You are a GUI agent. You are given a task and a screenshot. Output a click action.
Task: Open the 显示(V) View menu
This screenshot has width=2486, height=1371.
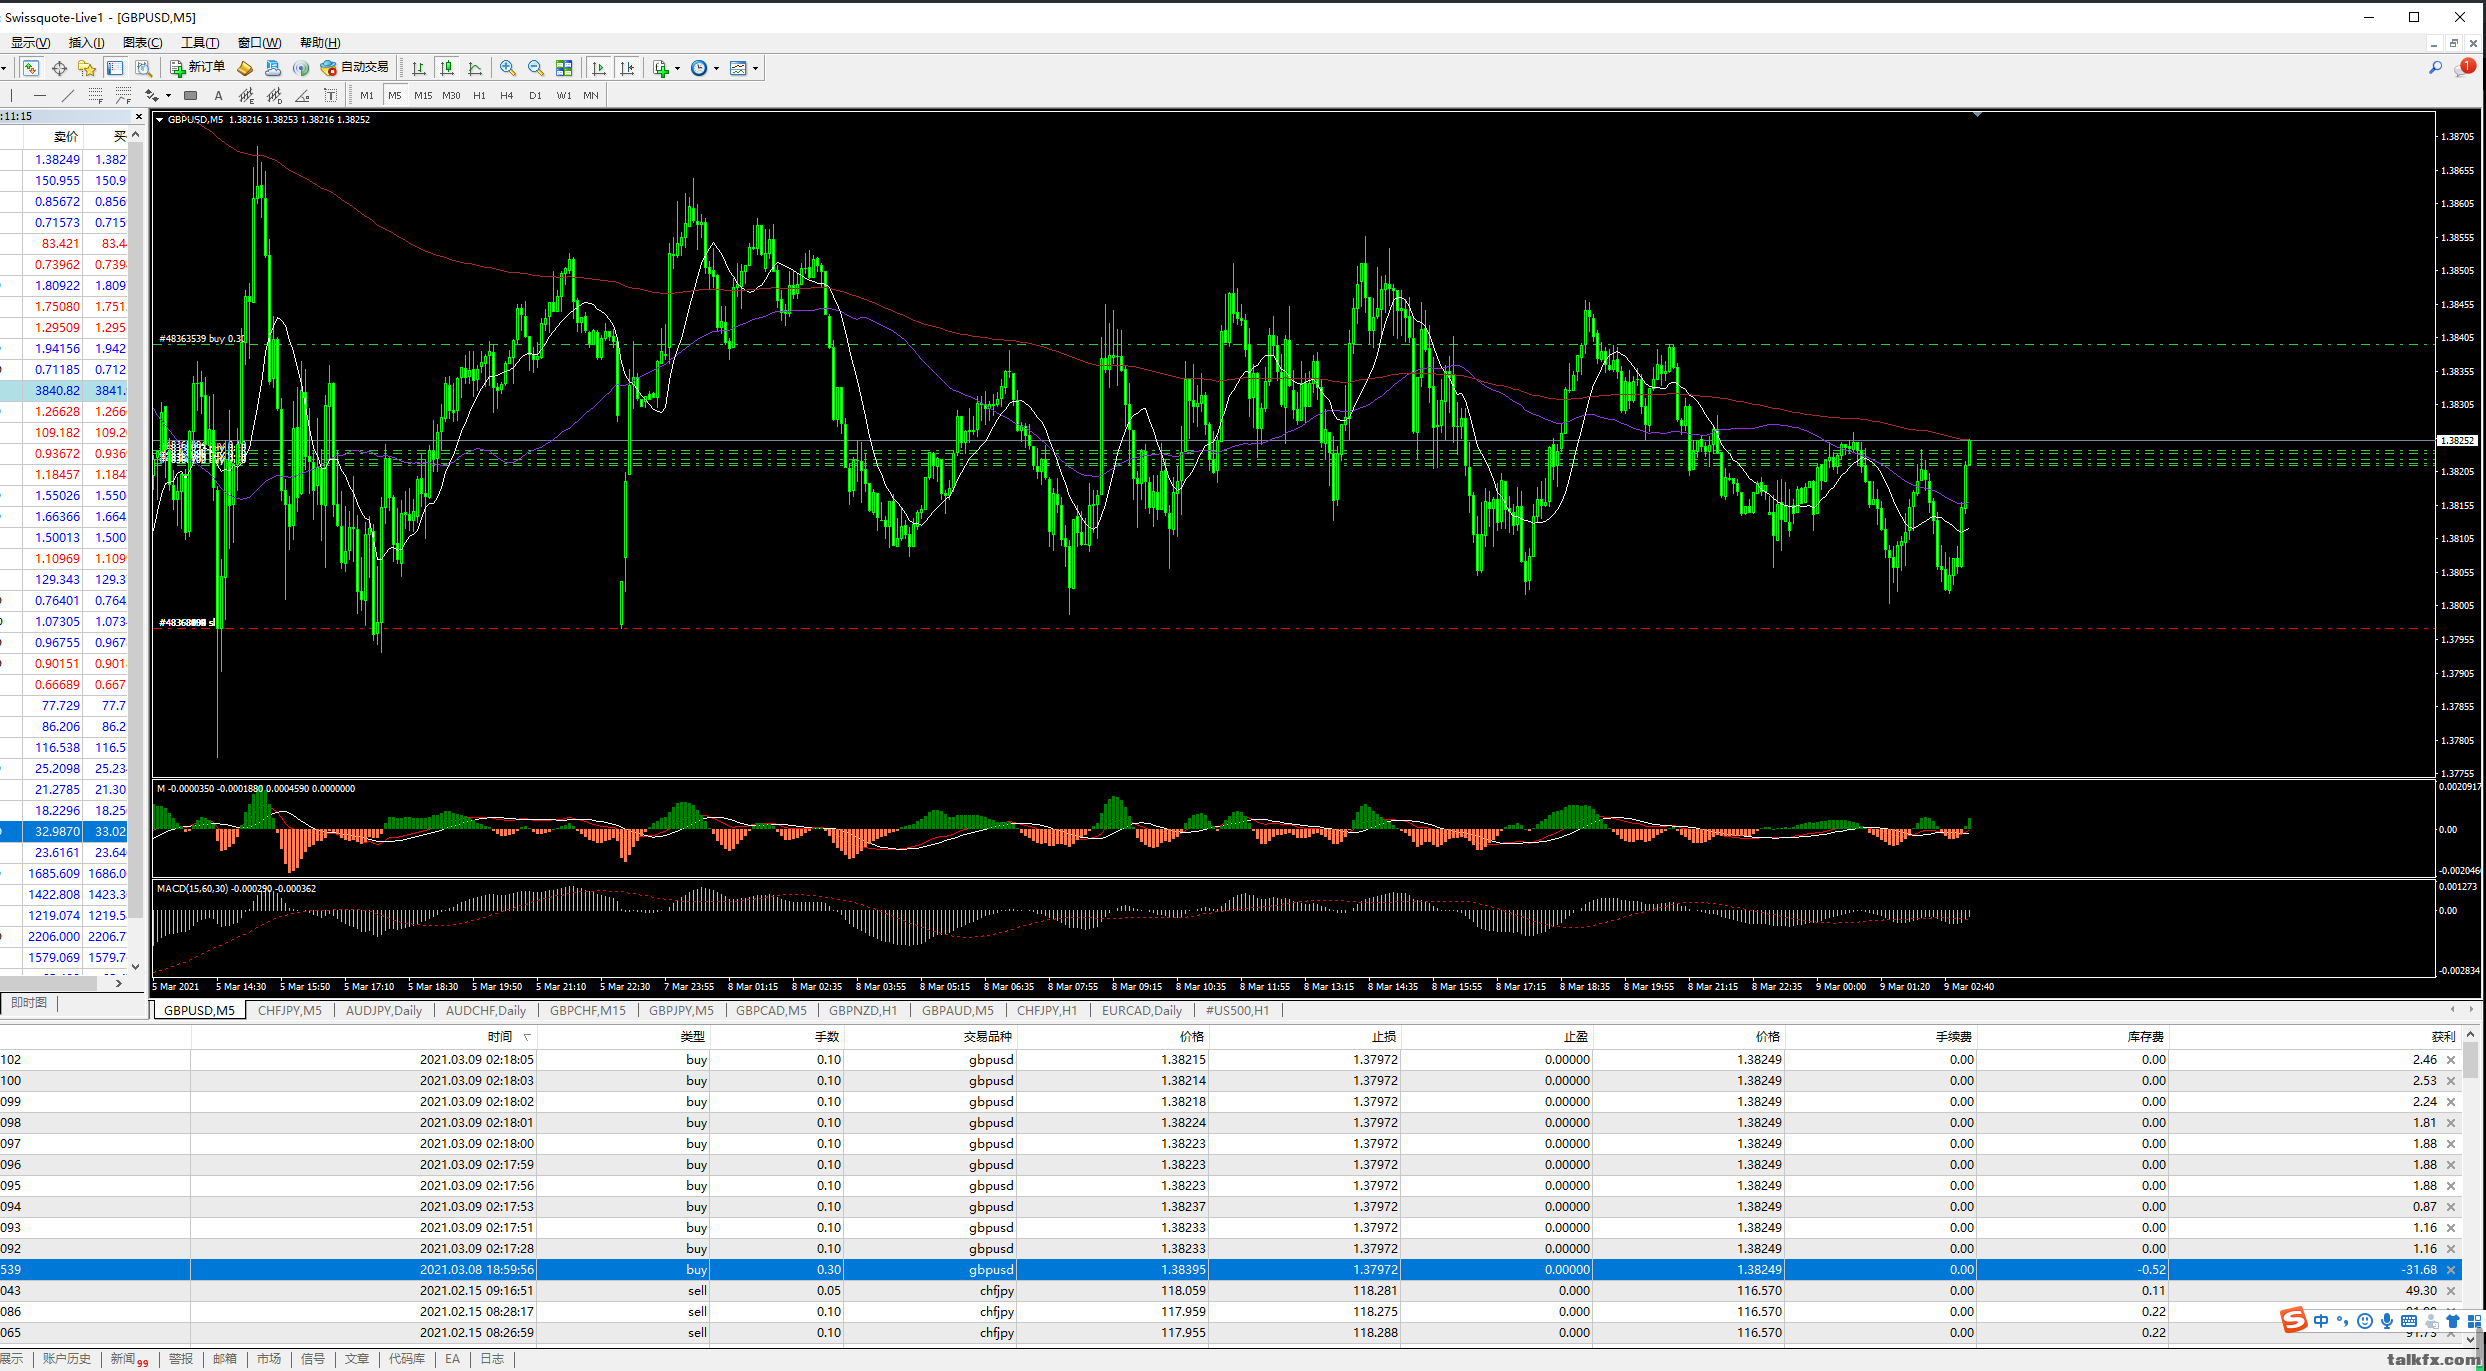(x=30, y=42)
